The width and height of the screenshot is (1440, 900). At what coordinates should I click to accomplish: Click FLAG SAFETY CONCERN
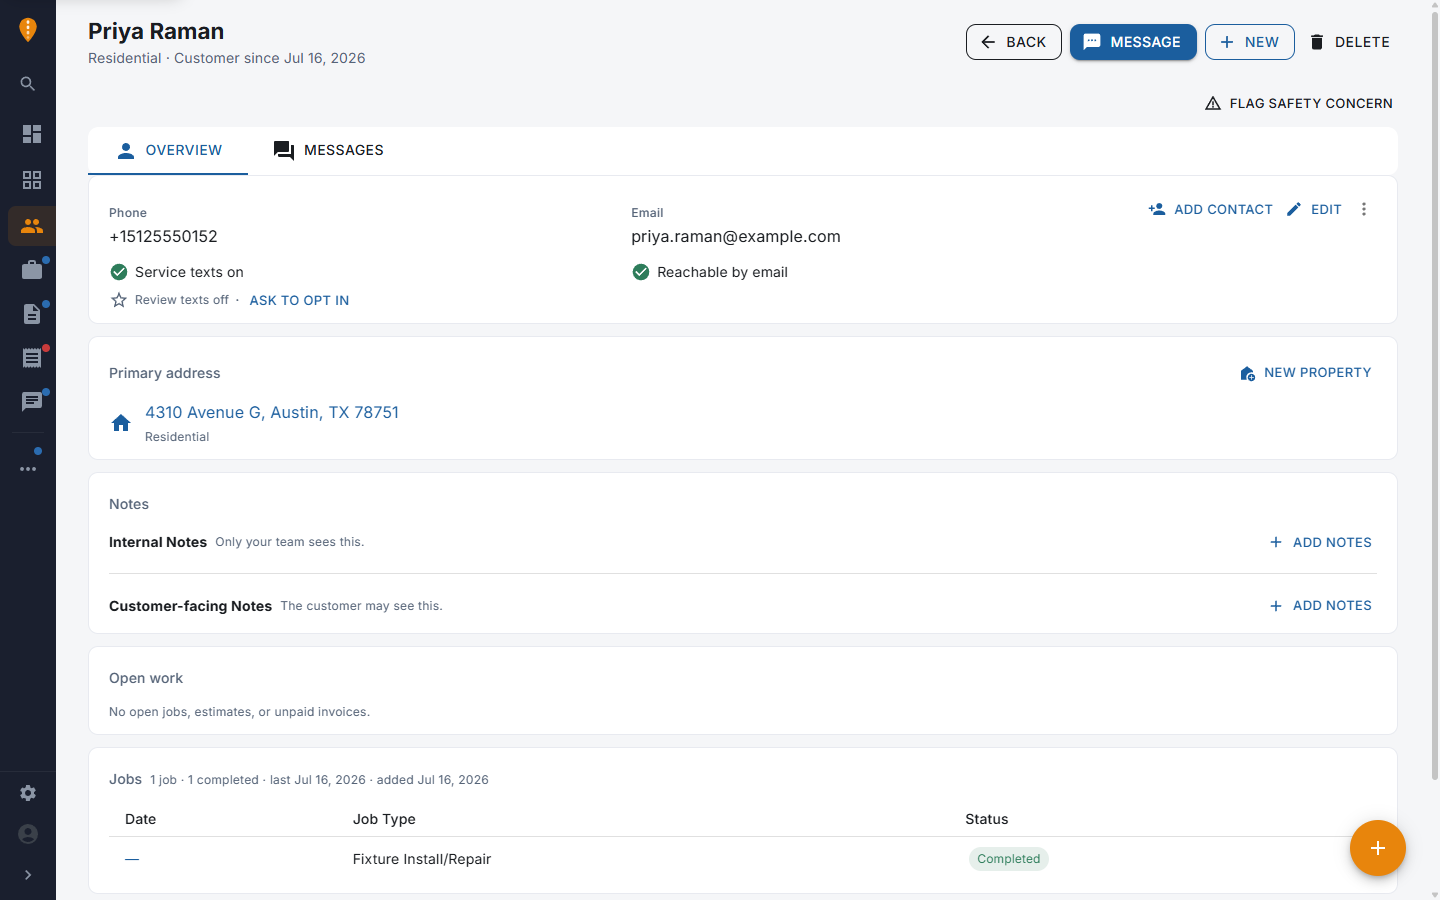click(1298, 103)
